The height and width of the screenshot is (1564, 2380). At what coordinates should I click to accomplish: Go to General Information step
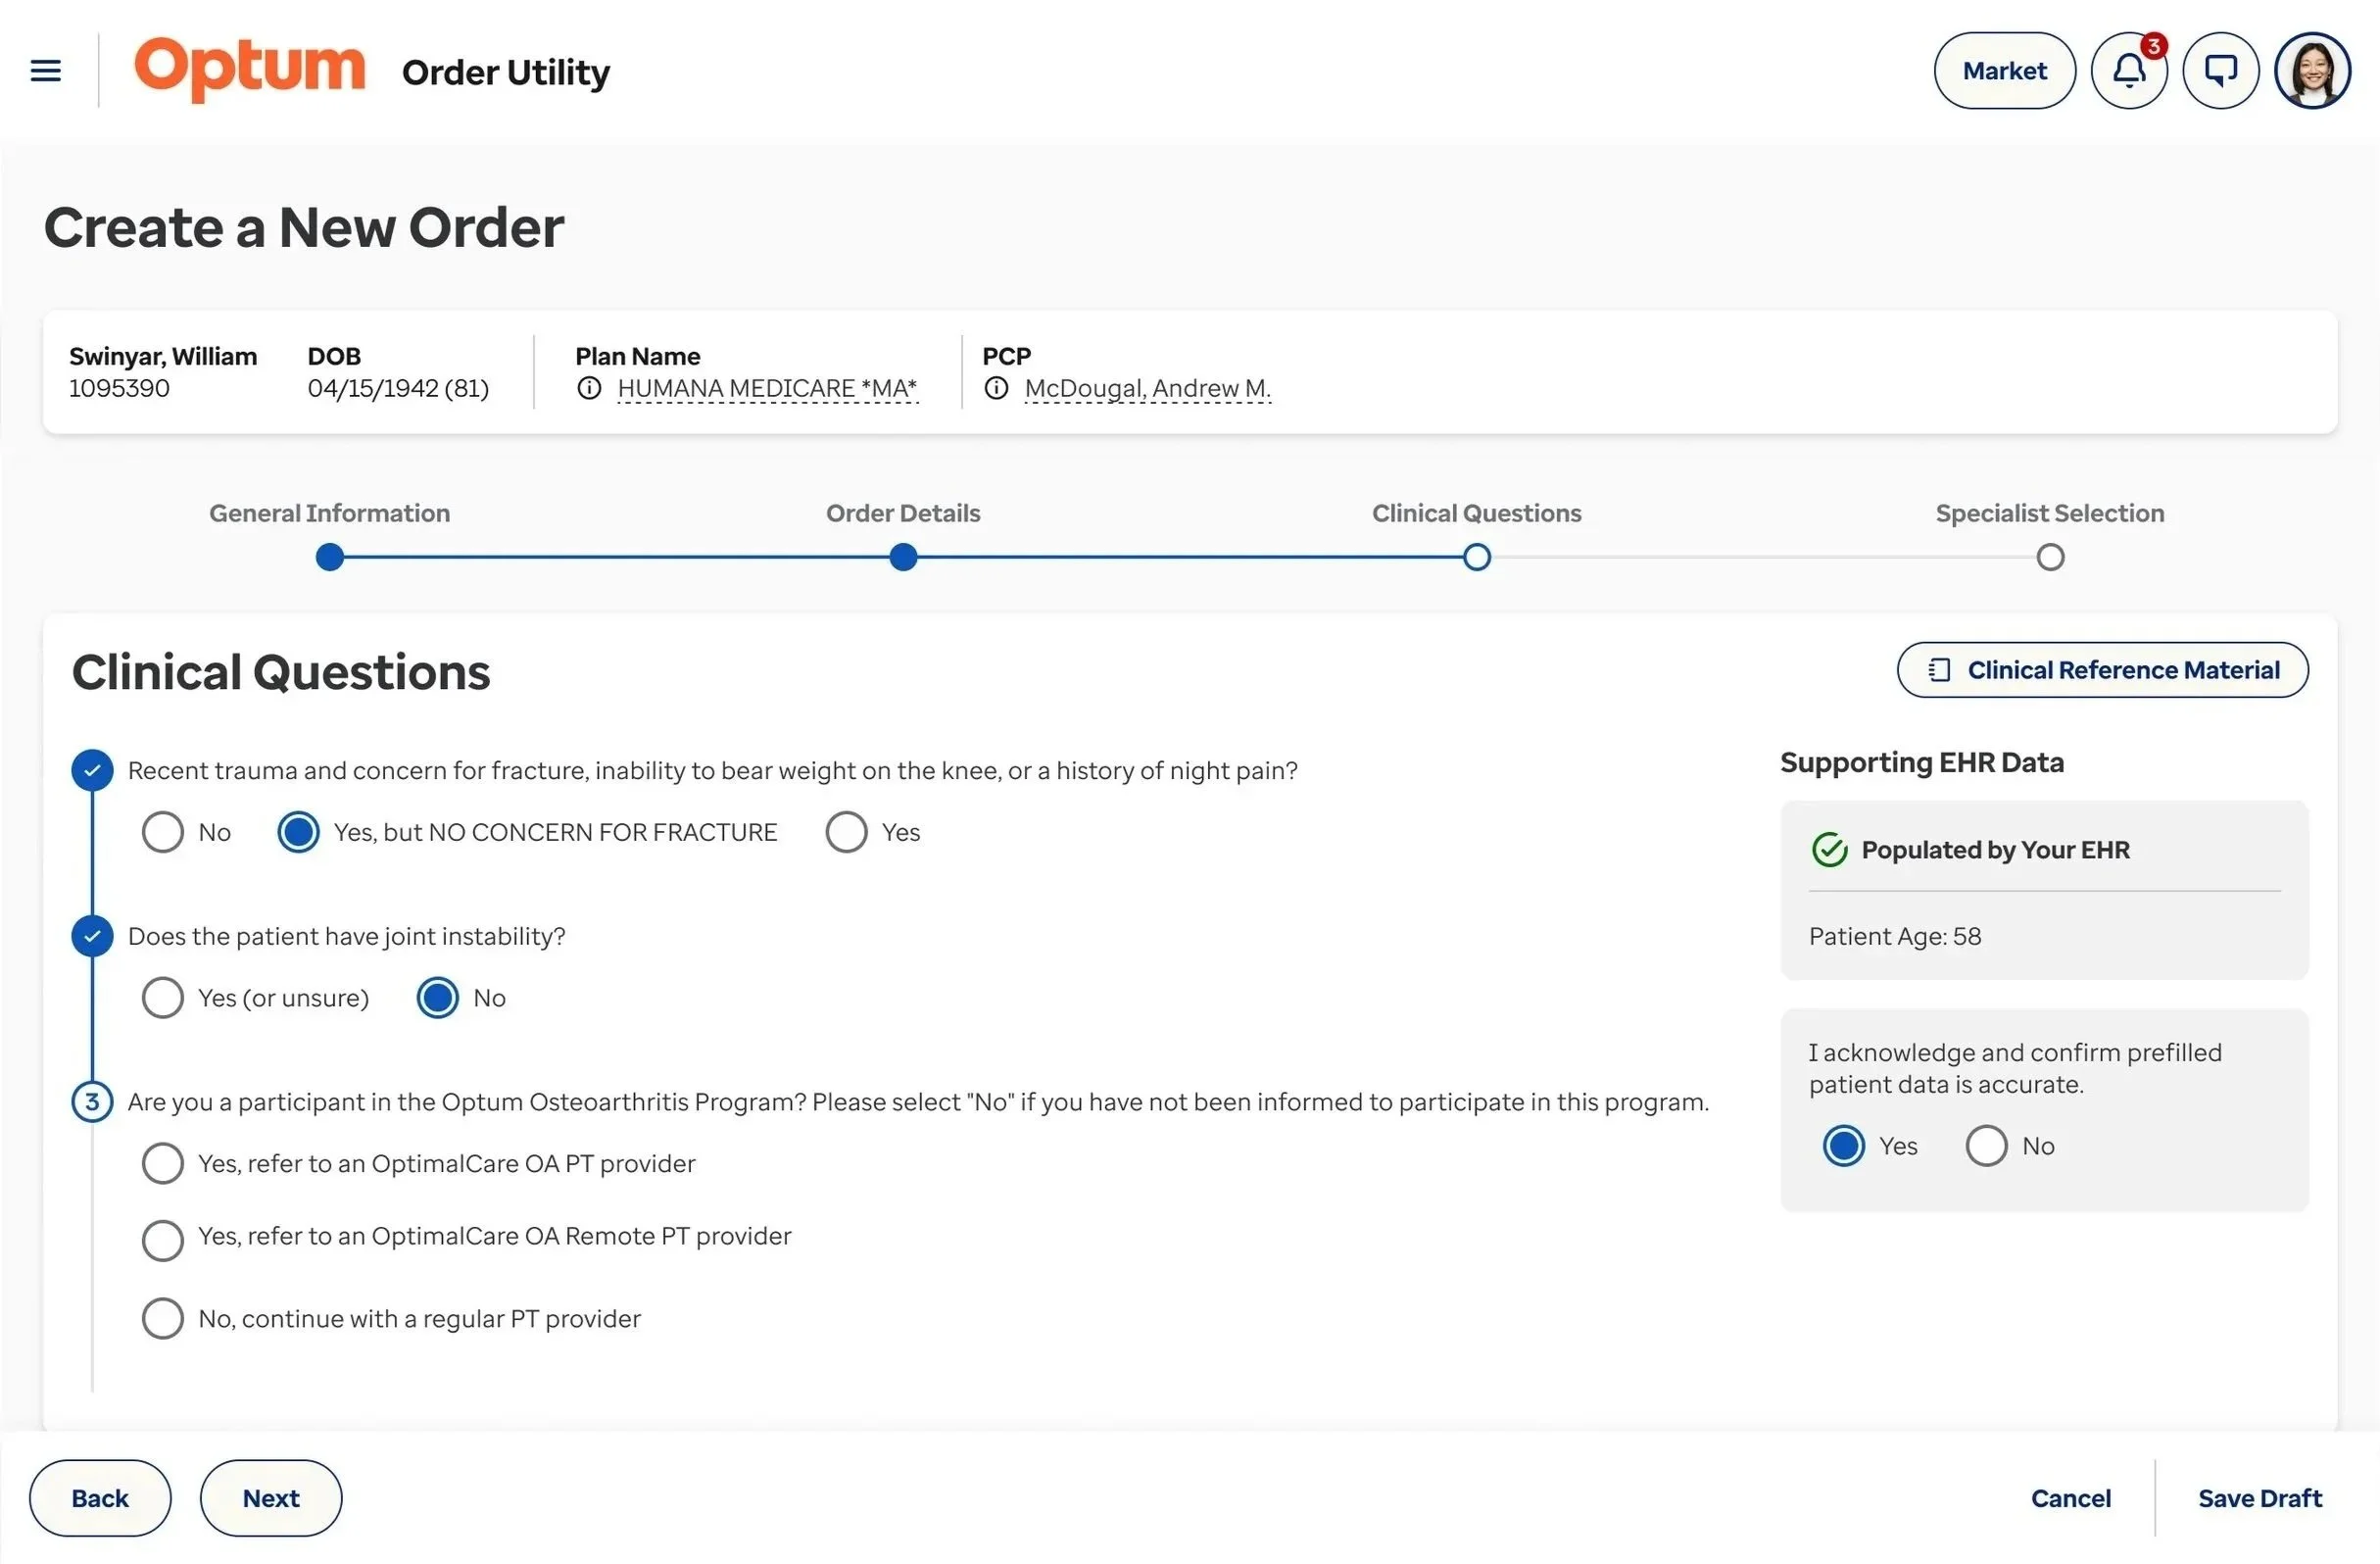coord(329,557)
